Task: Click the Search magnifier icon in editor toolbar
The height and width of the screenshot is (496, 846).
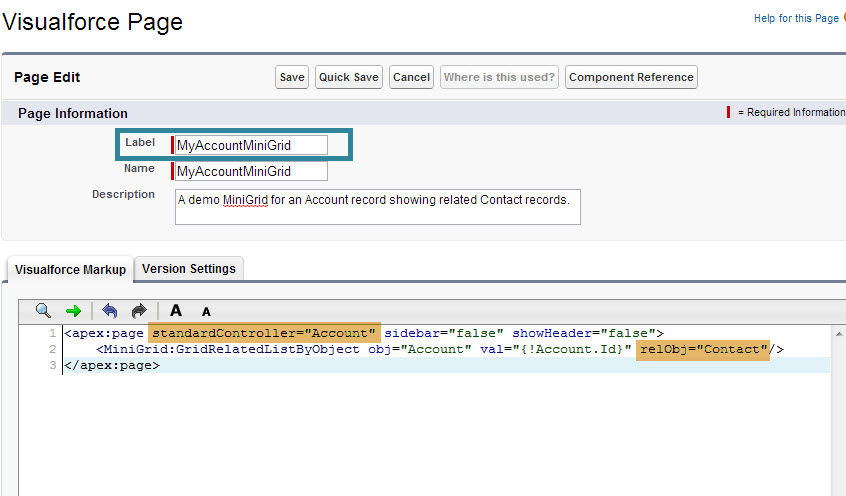Action: 43,311
